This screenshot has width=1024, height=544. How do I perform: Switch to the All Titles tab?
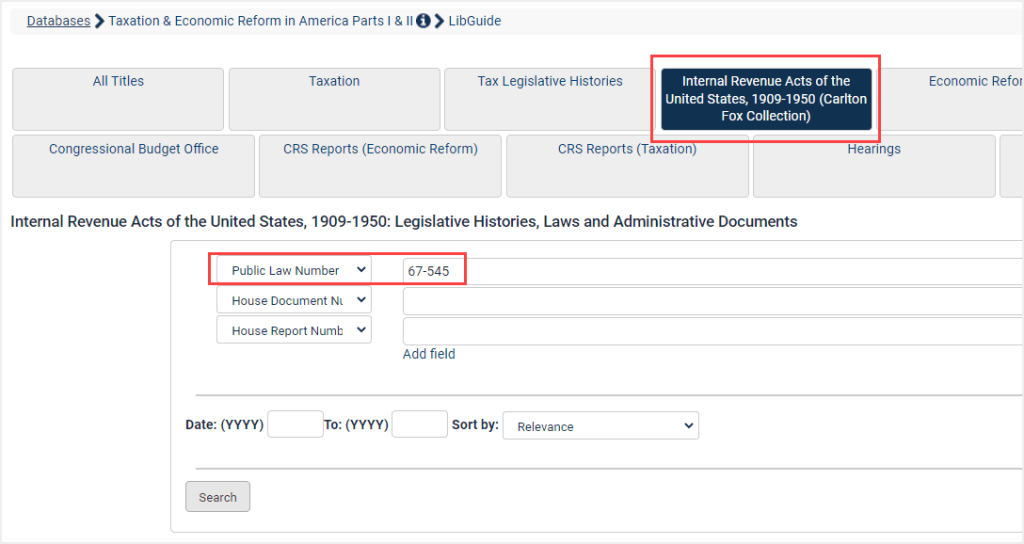[118, 99]
